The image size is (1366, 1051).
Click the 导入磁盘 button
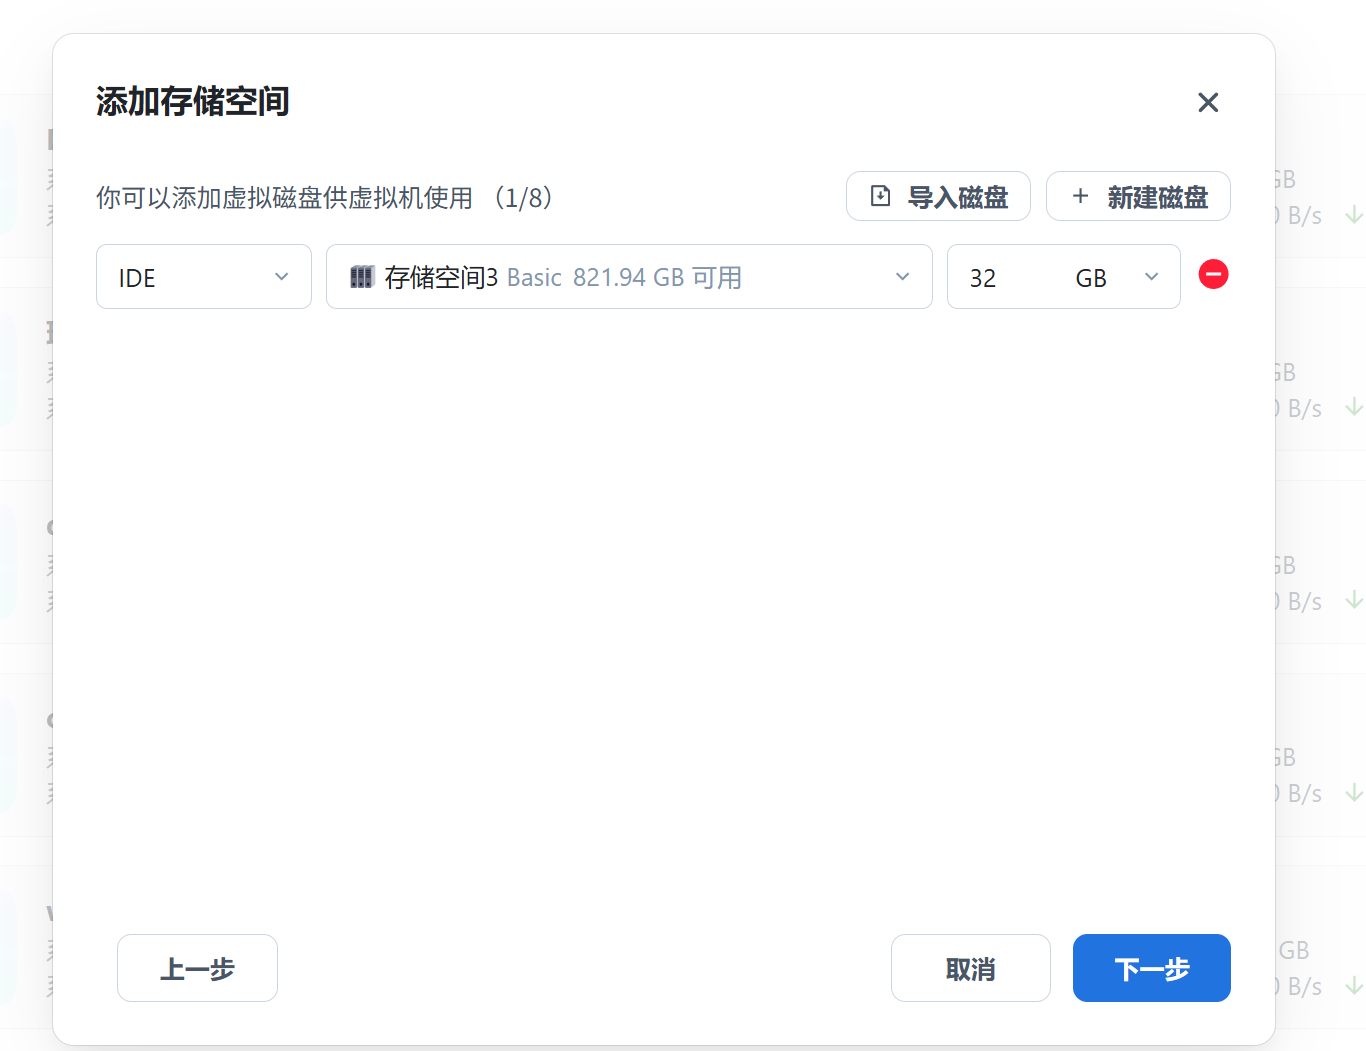(x=938, y=196)
